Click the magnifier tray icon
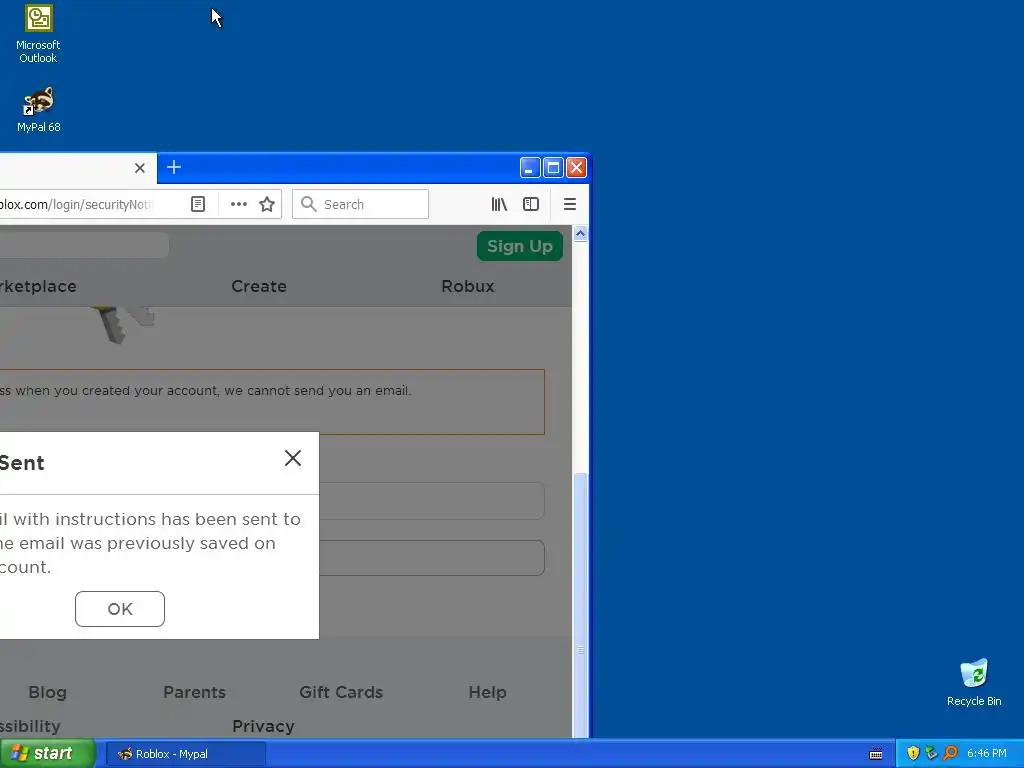Viewport: 1024px width, 768px height. 950,753
